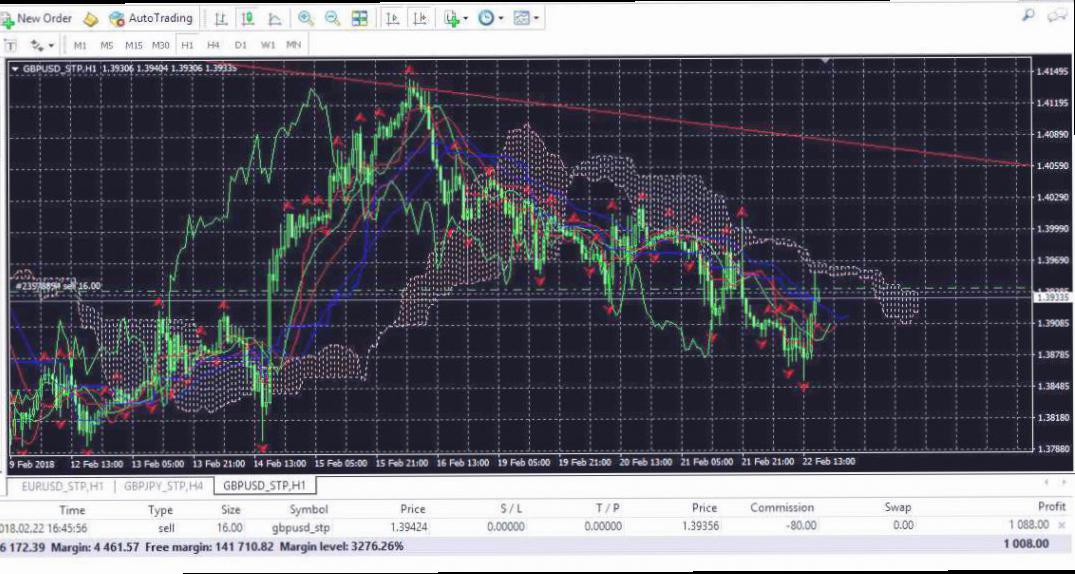1075x574 pixels.
Task: Expand the periods clock dropdown arrow
Action: point(501,19)
